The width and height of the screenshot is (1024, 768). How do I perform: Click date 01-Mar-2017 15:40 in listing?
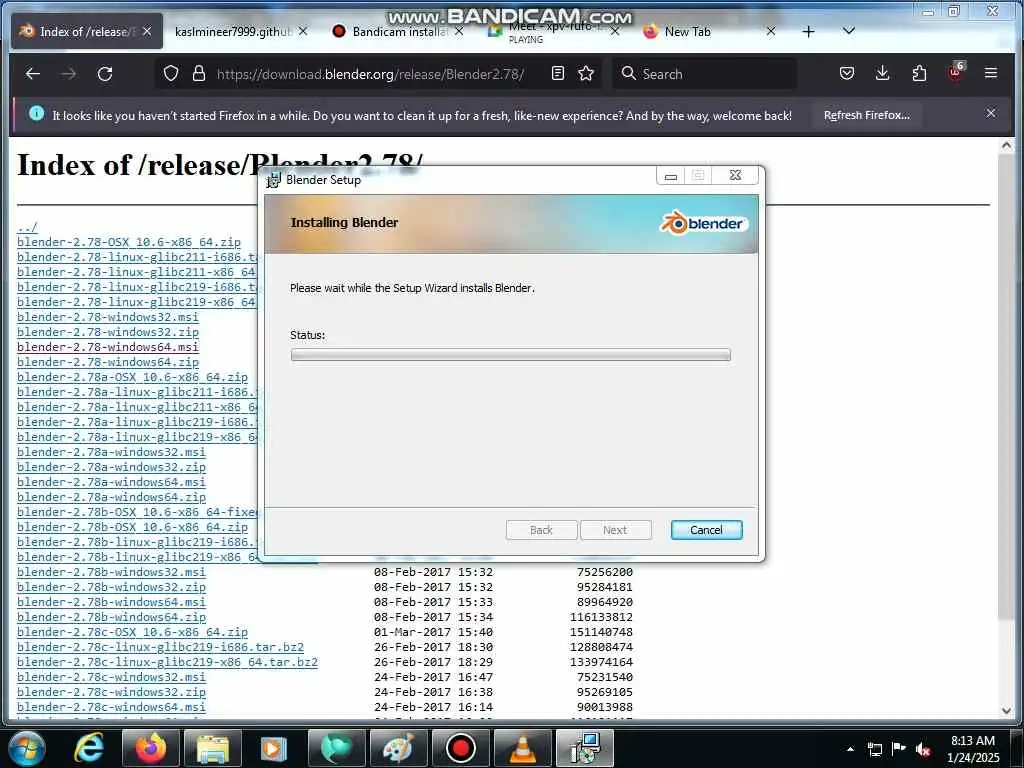[433, 632]
